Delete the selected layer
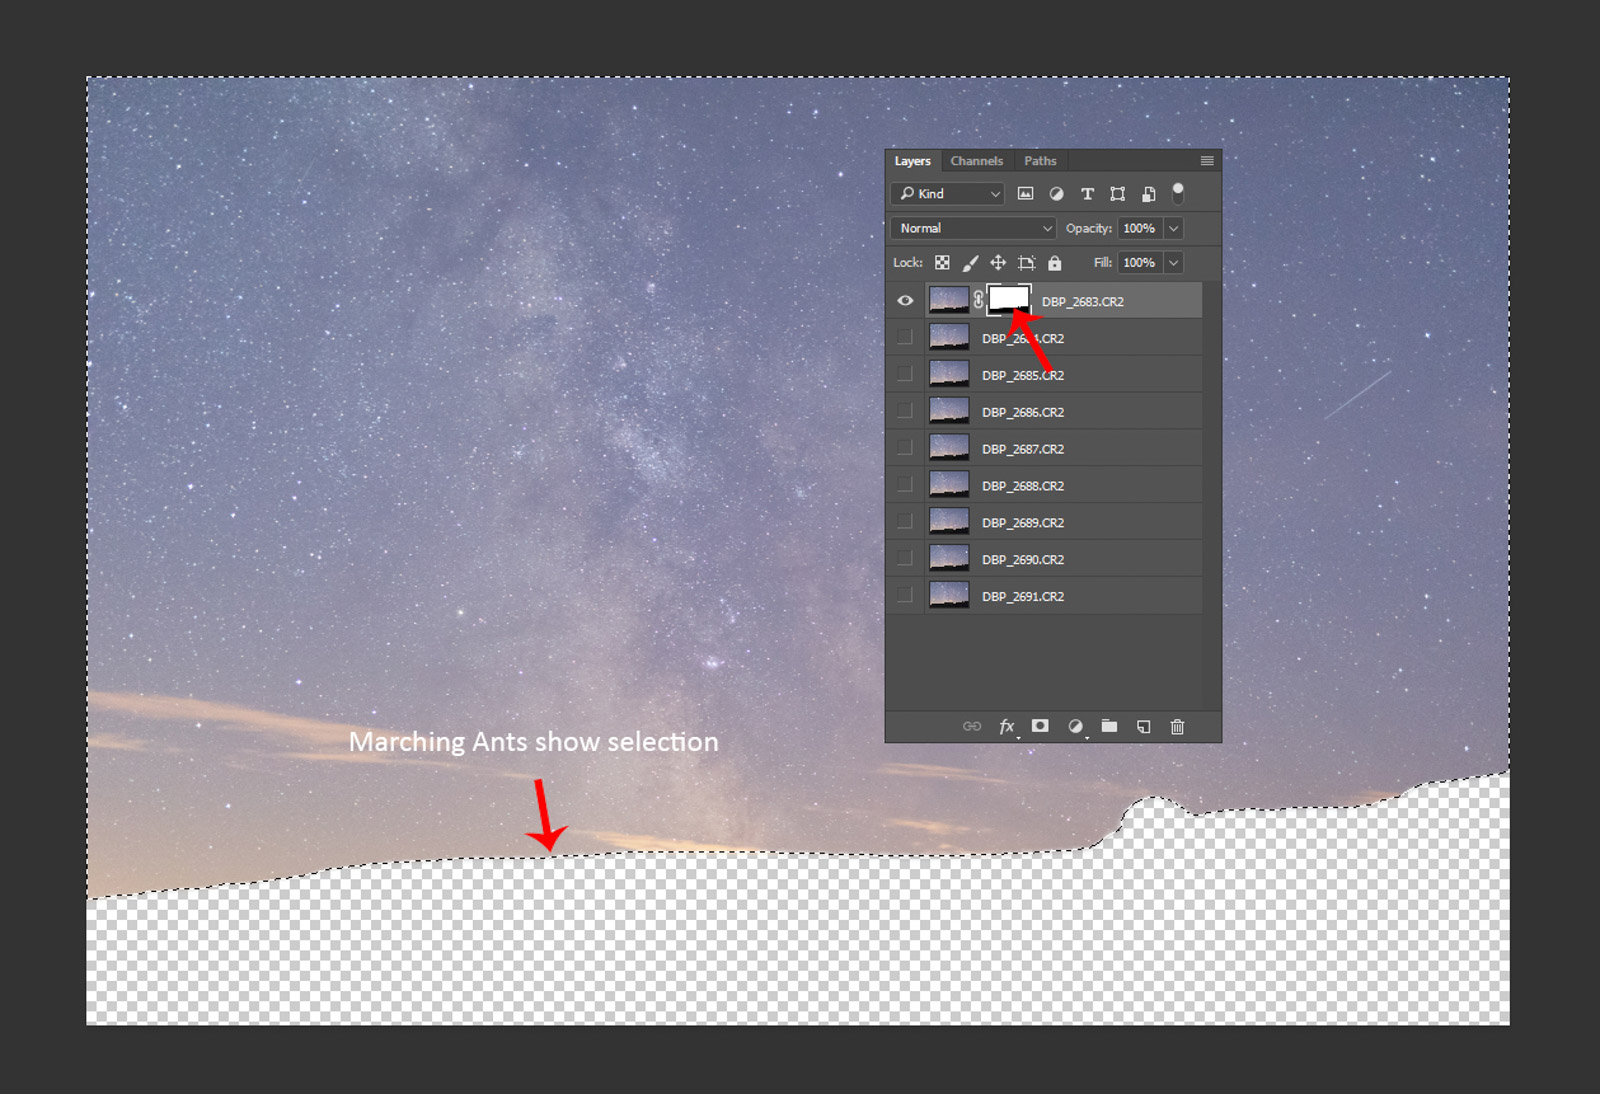1600x1094 pixels. coord(1177,727)
